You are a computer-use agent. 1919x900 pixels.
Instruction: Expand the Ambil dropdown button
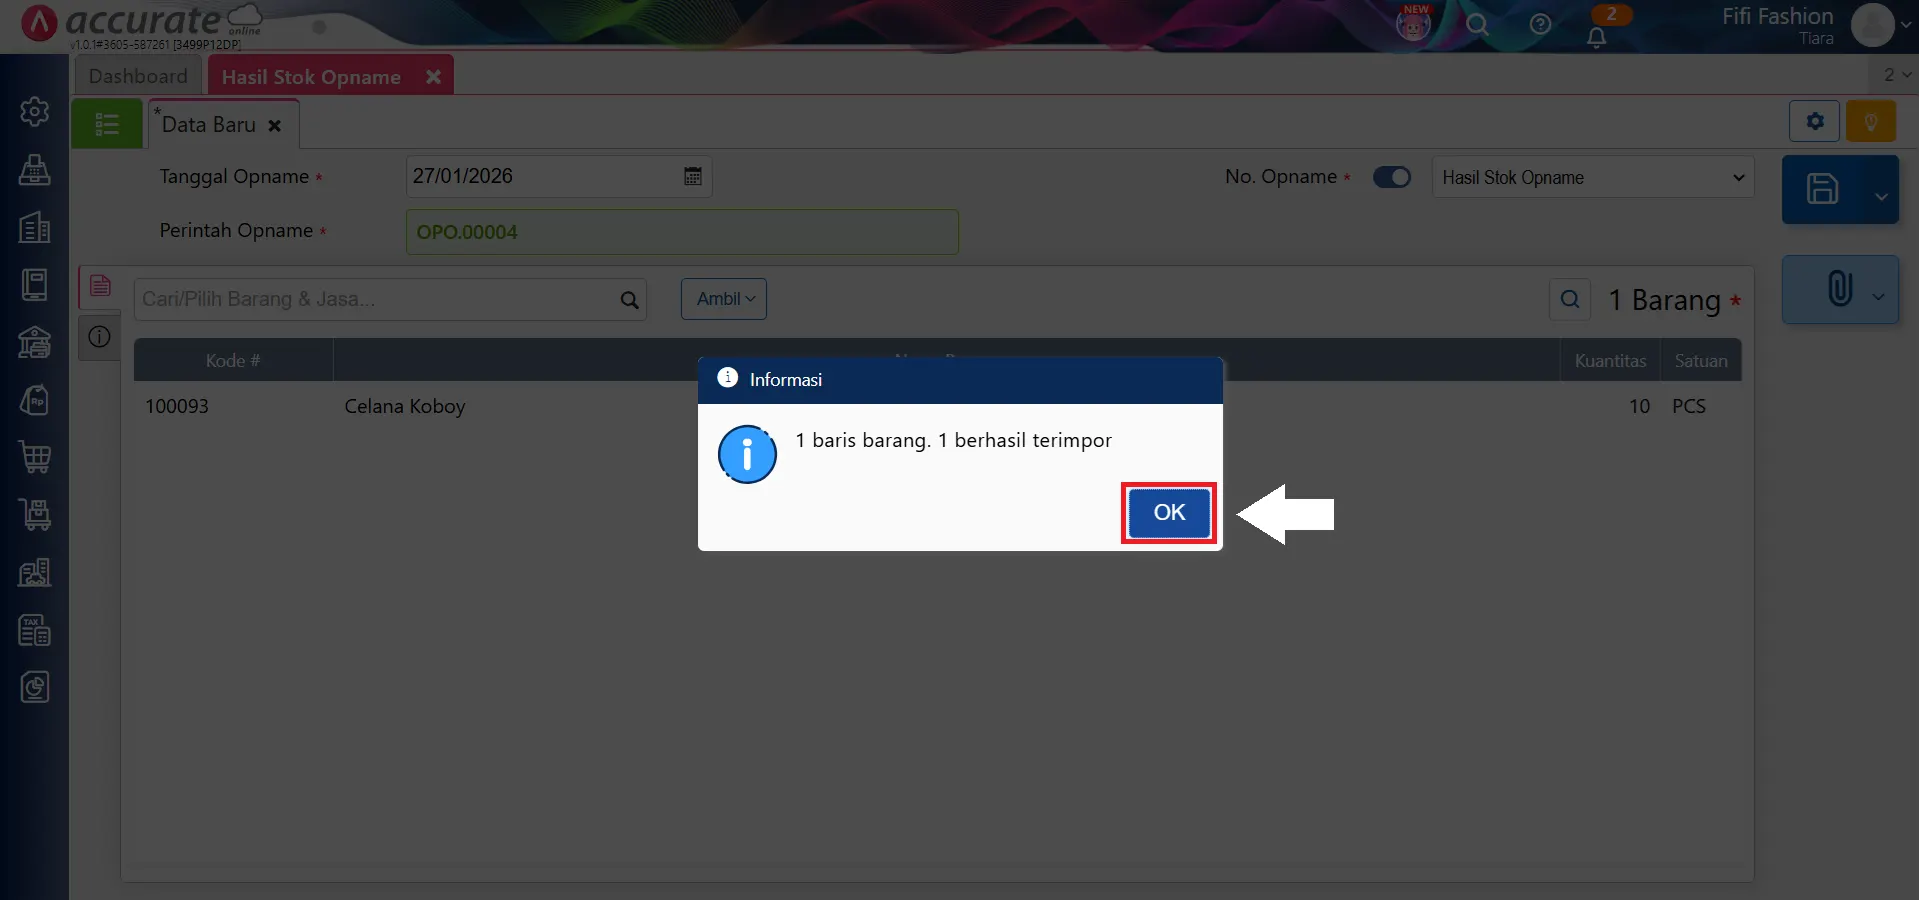tap(724, 299)
